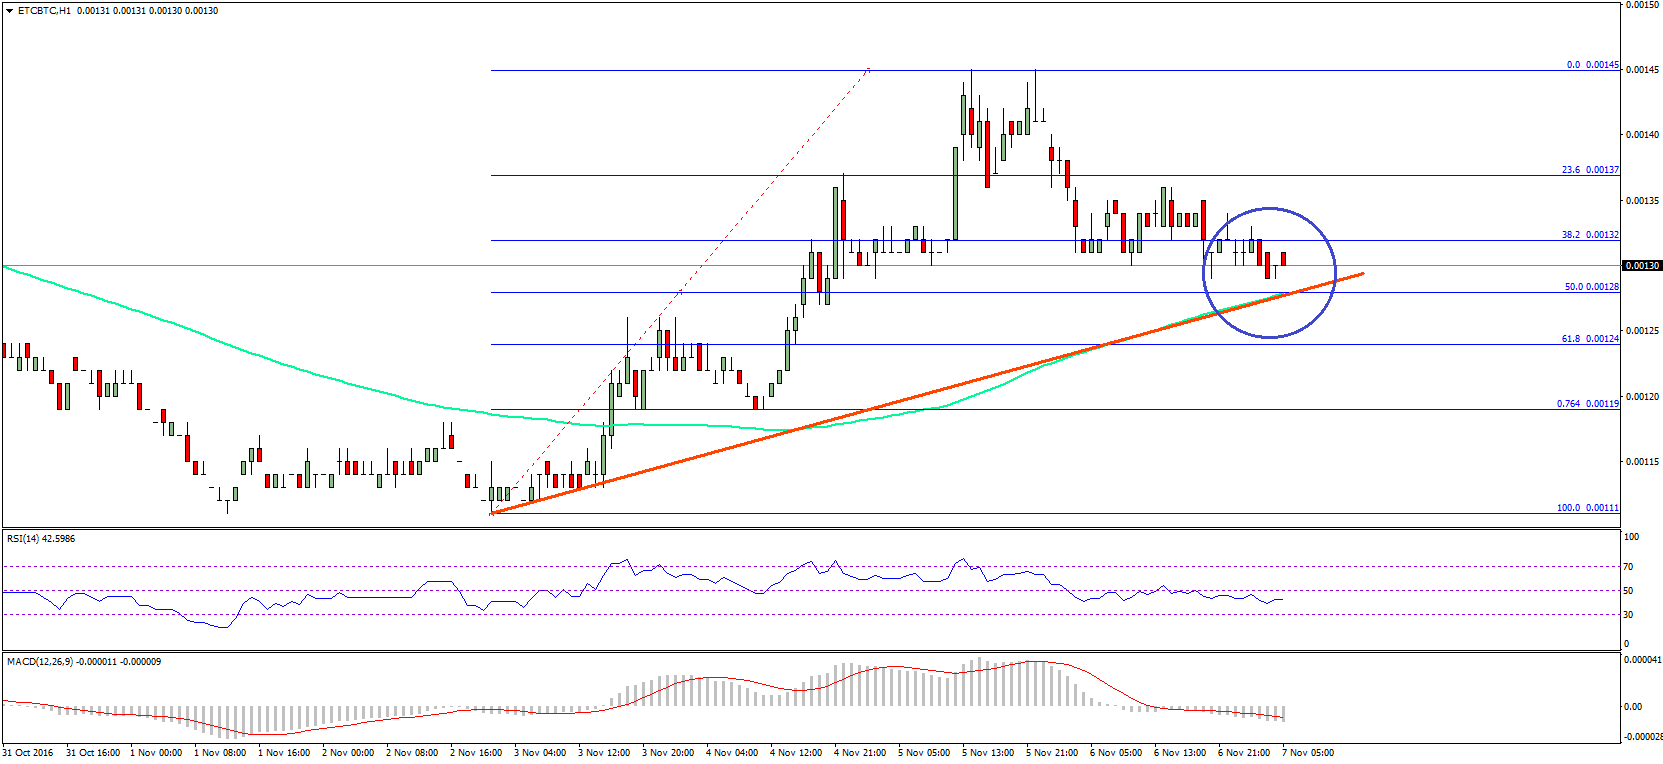Click the 31 Oct 2016 time label
Image resolution: width=1663 pixels, height=764 pixels.
click(x=28, y=753)
